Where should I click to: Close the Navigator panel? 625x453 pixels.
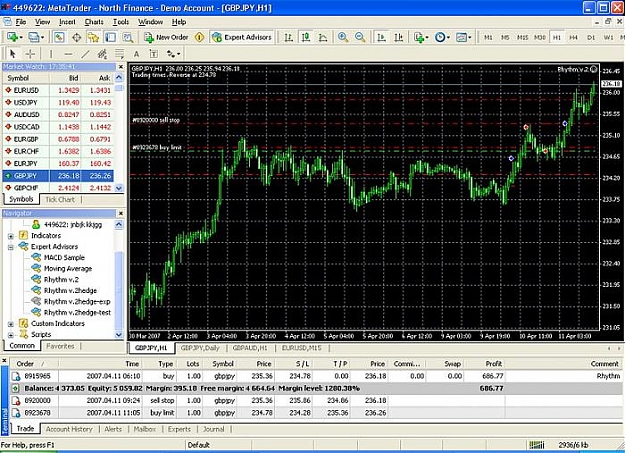point(121,213)
